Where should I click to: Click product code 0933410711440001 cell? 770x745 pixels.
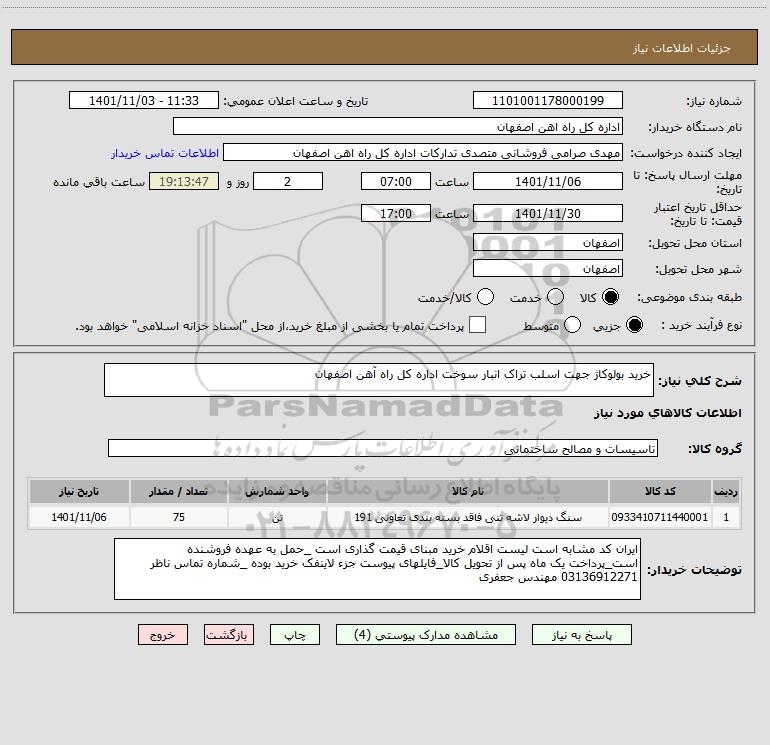[x=660, y=517]
